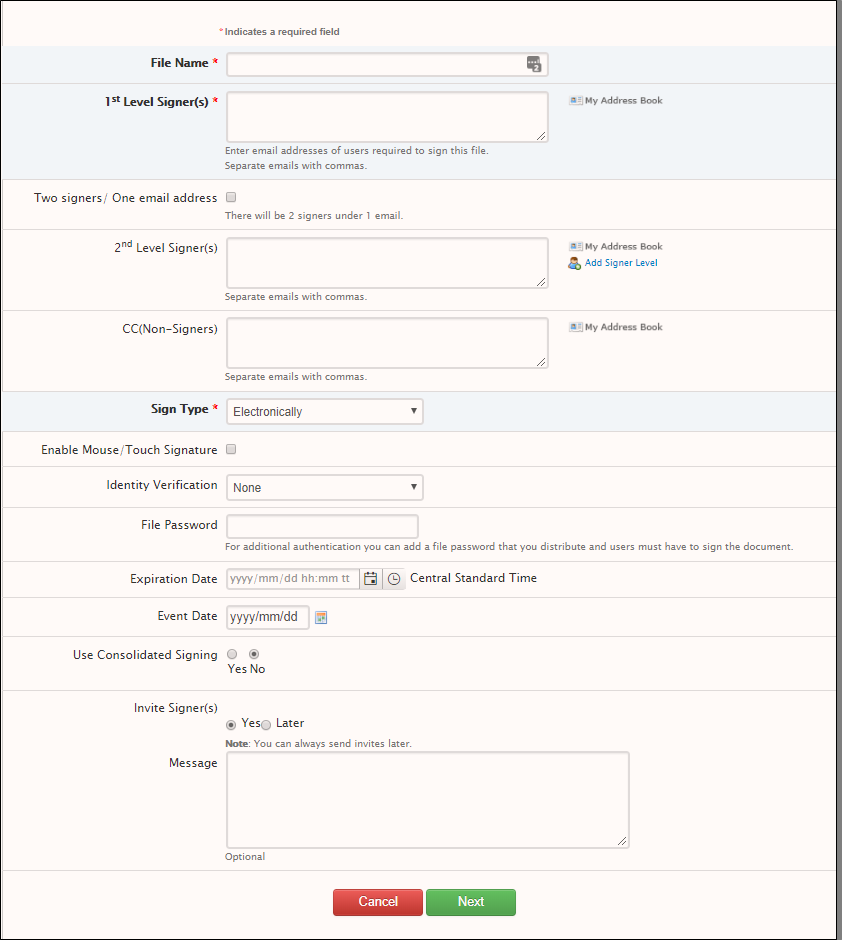Click the Cancel button
This screenshot has width=842, height=940.
pos(377,902)
